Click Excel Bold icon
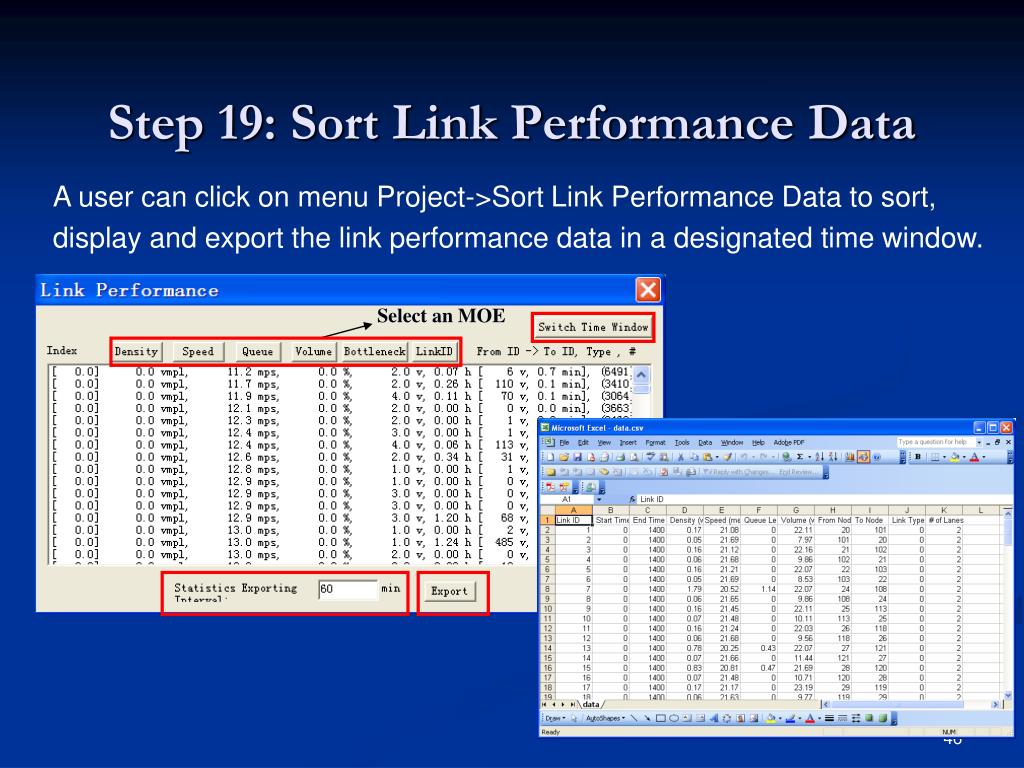Screen dimensions: 1024x768 pos(918,456)
